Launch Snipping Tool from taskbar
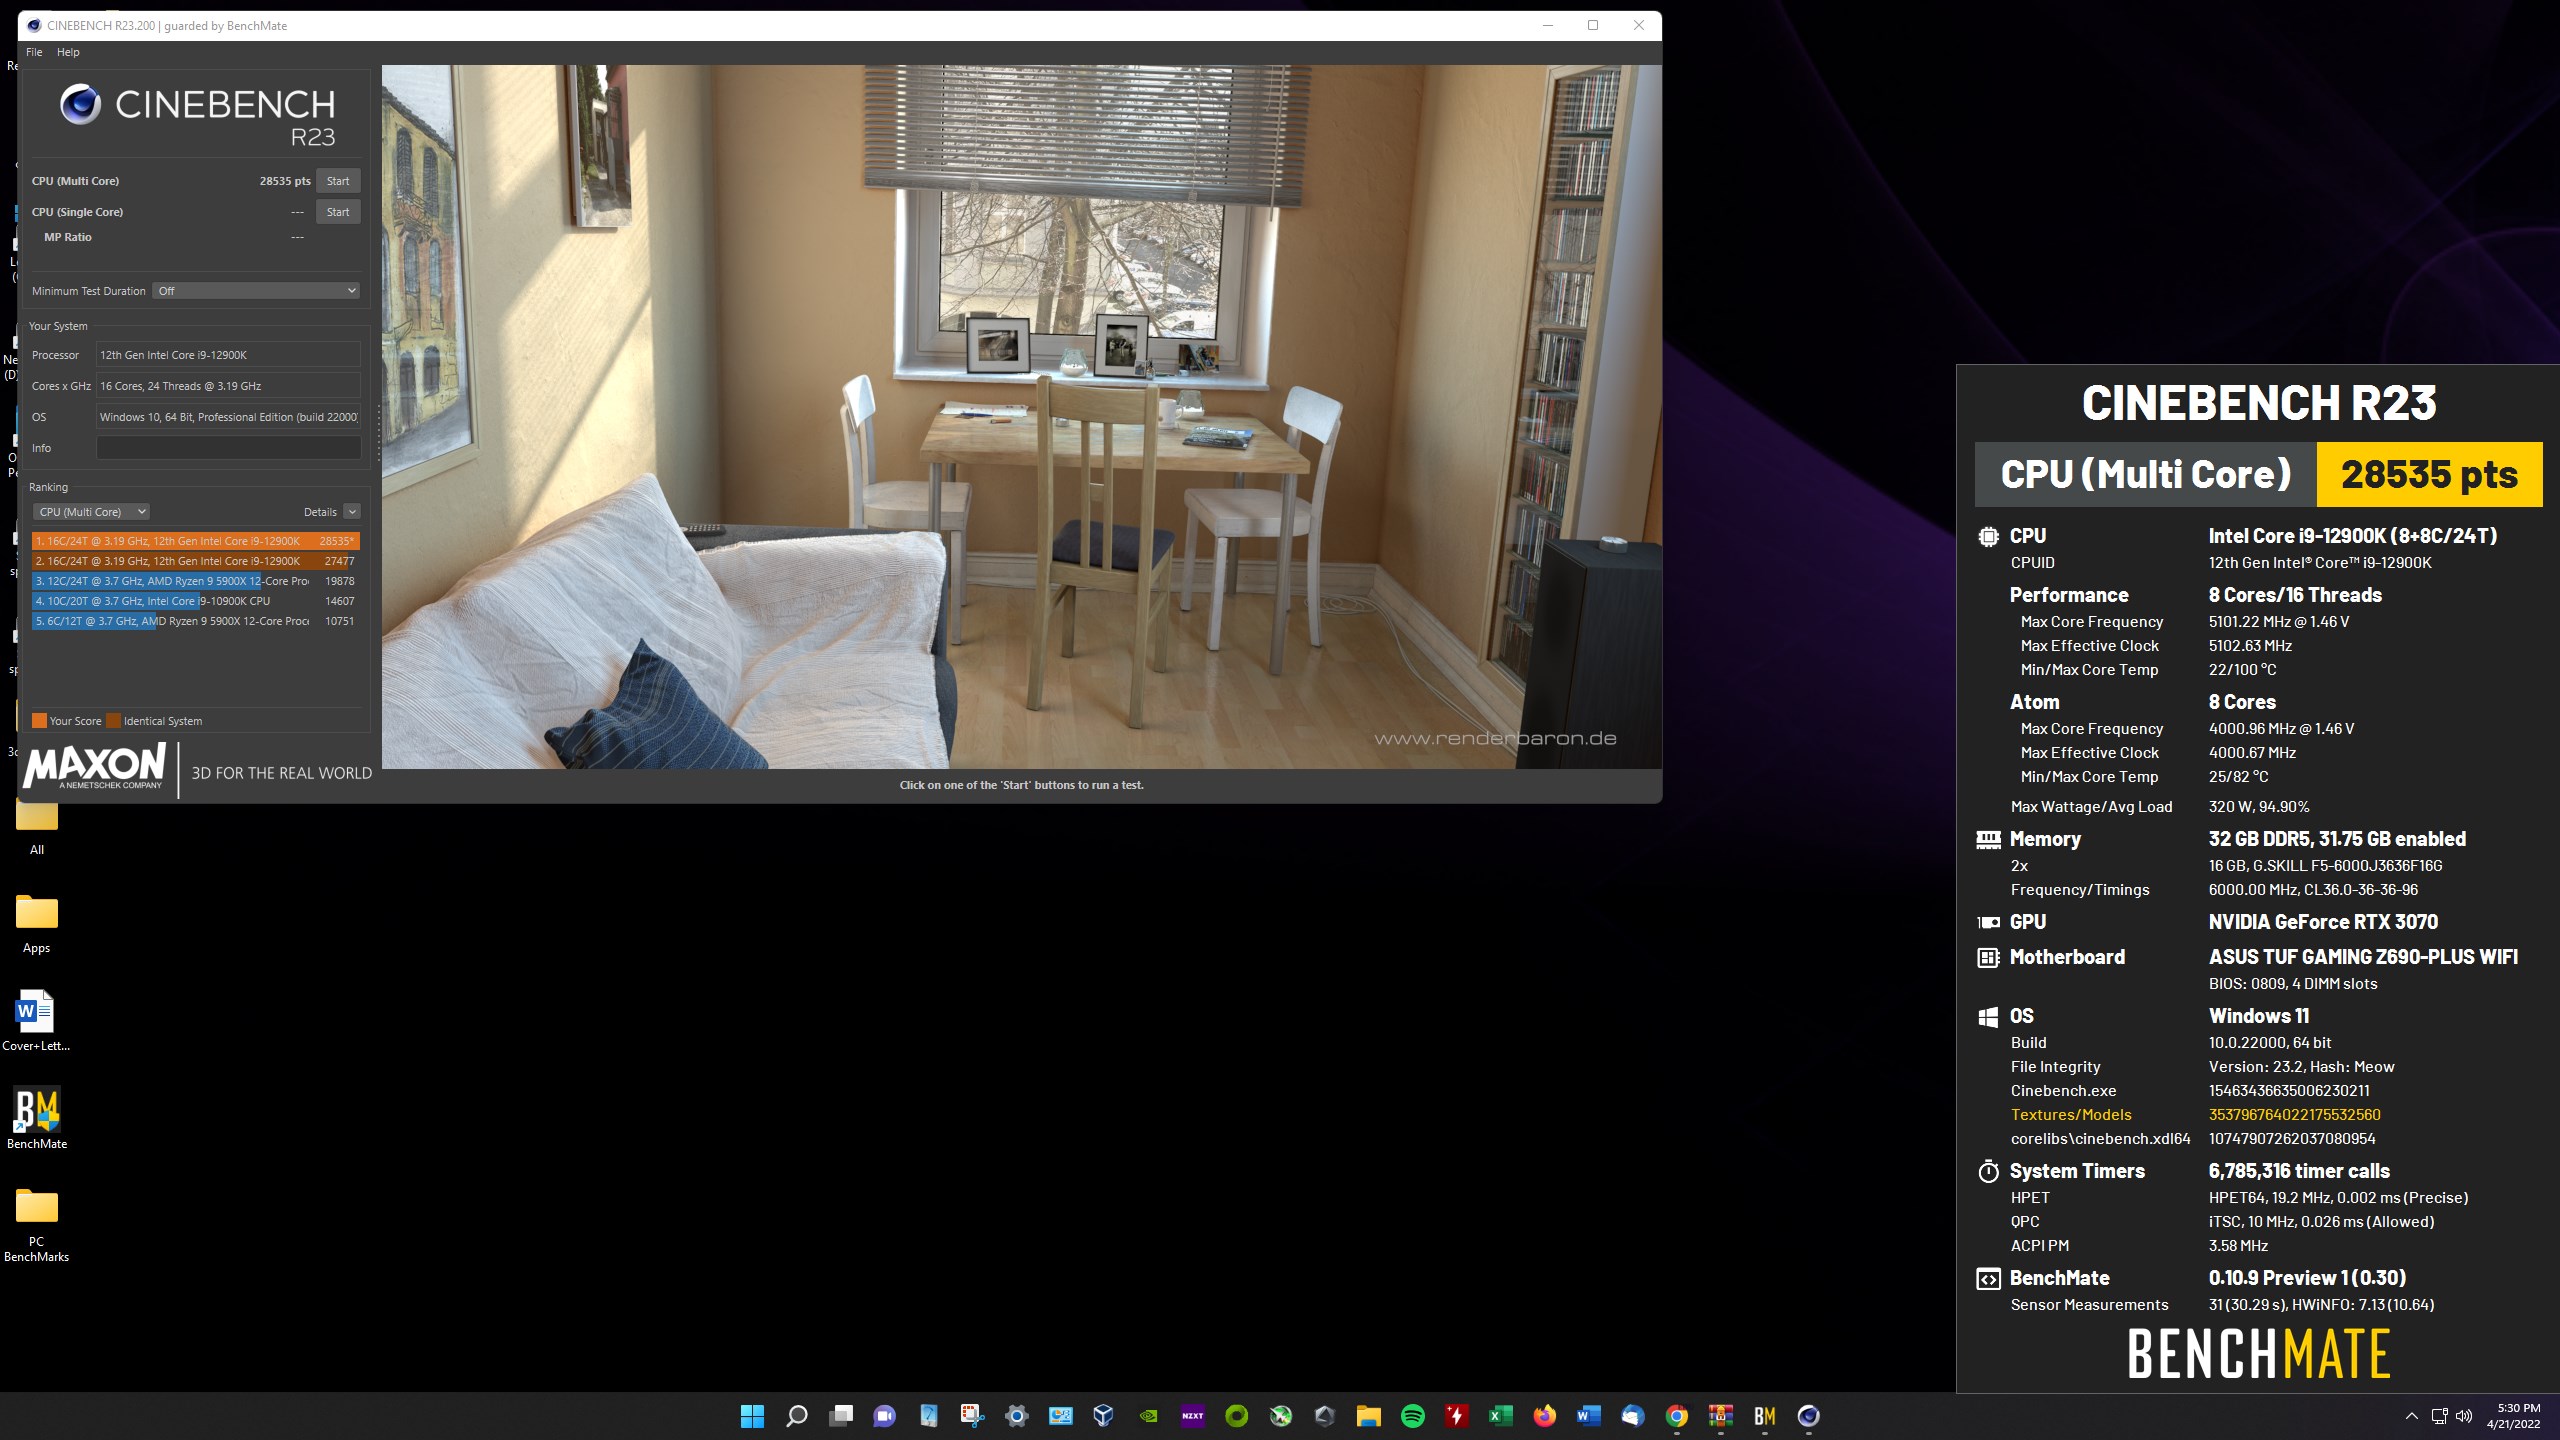 (x=972, y=1416)
